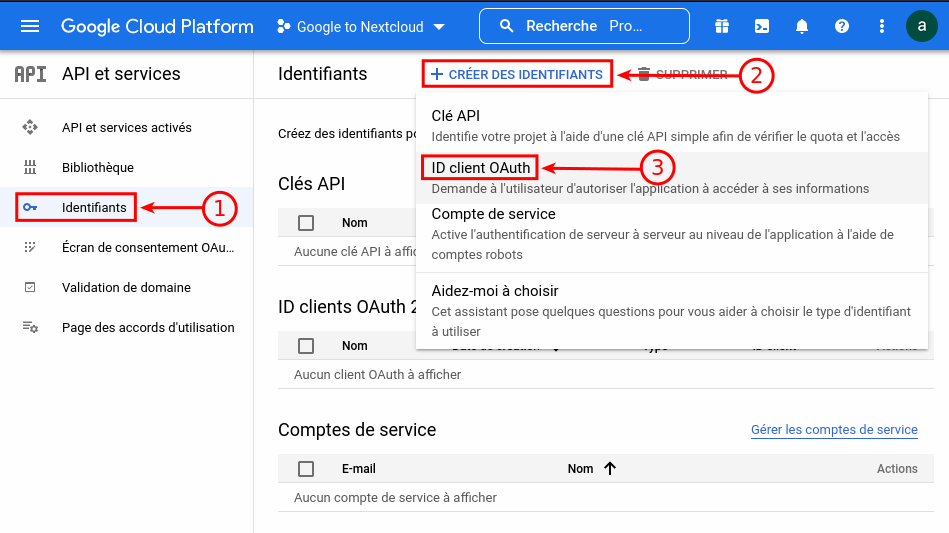Click the Bibliothèque library icon

pyautogui.click(x=30, y=167)
